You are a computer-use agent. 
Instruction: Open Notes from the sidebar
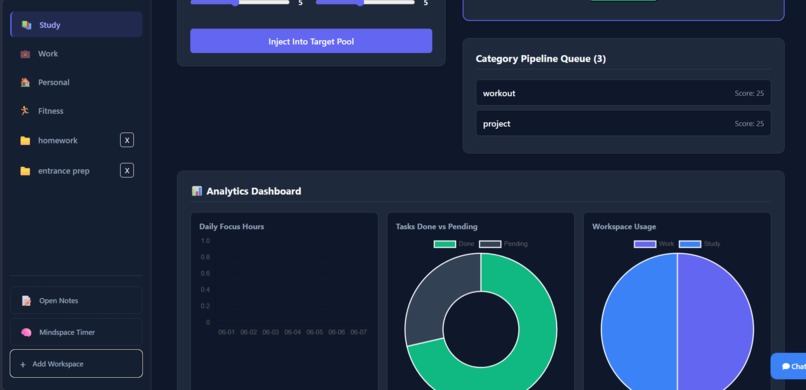click(76, 301)
